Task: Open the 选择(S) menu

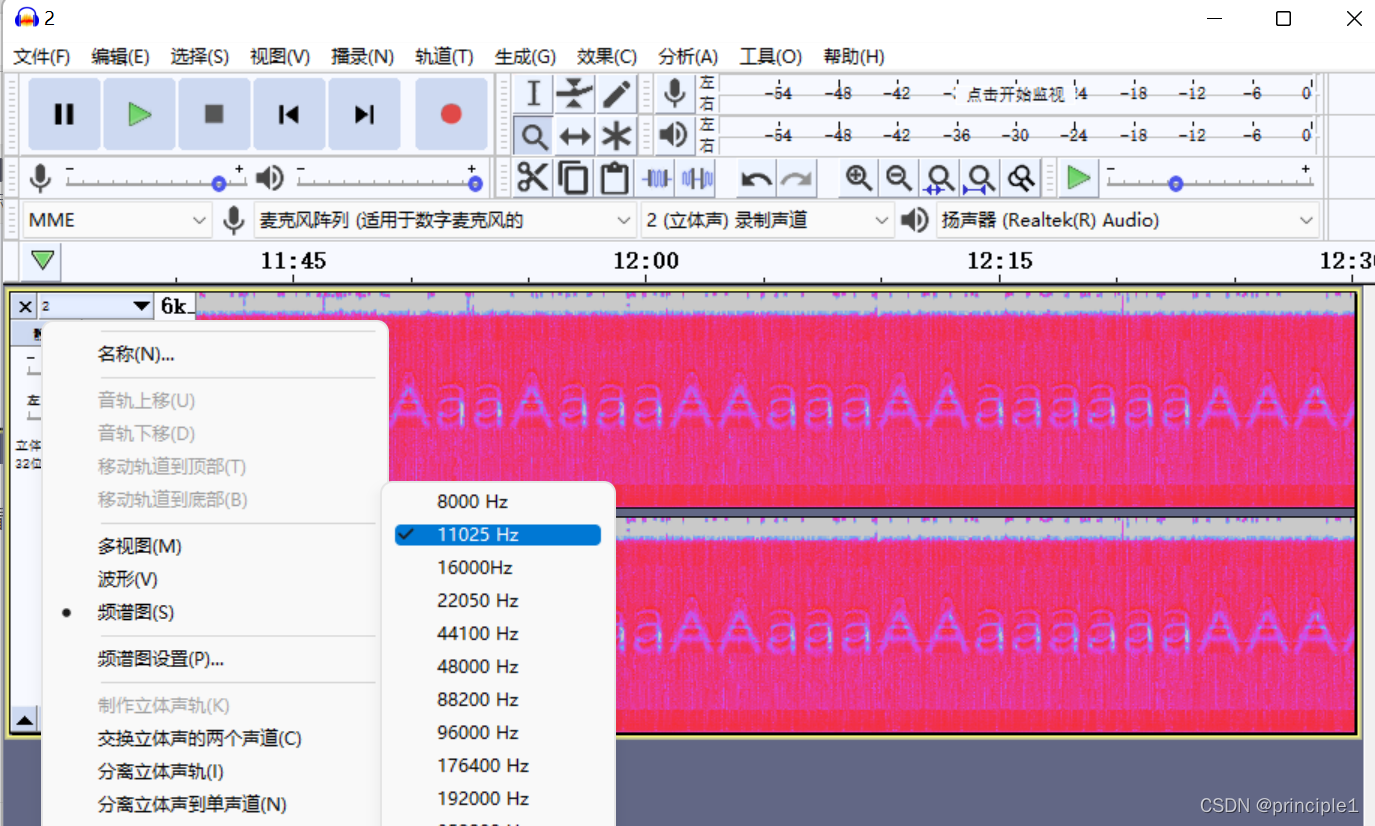Action: (x=199, y=57)
